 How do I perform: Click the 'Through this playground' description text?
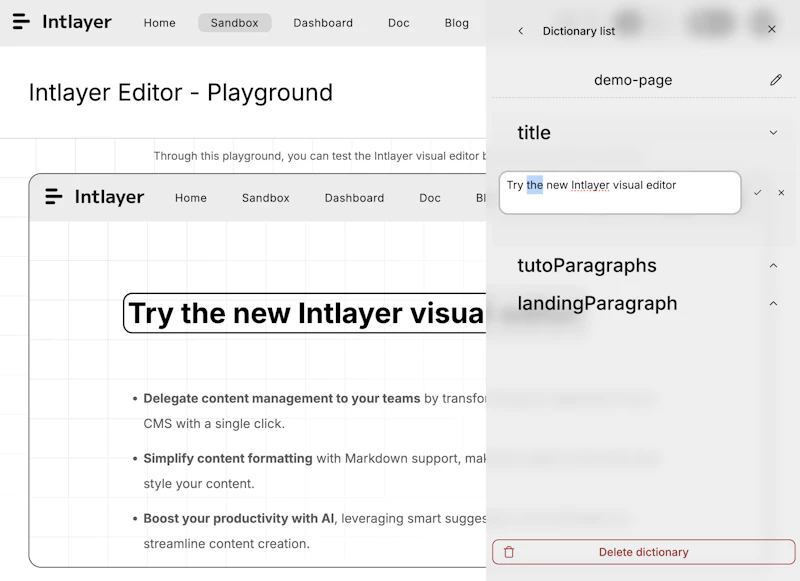[320, 156]
